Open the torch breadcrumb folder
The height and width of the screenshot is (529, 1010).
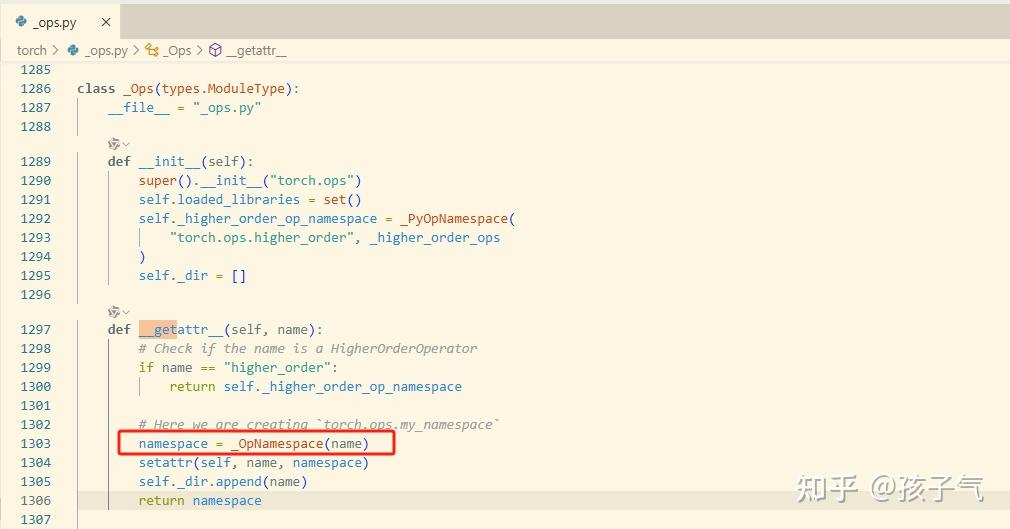tap(32, 50)
